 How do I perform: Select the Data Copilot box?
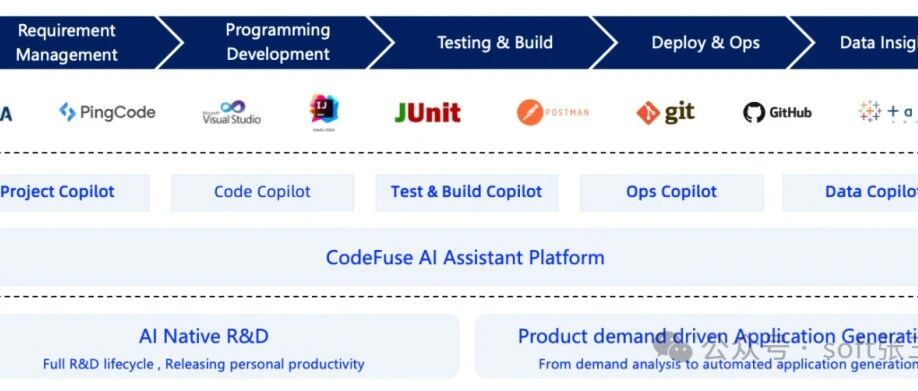tap(850, 192)
